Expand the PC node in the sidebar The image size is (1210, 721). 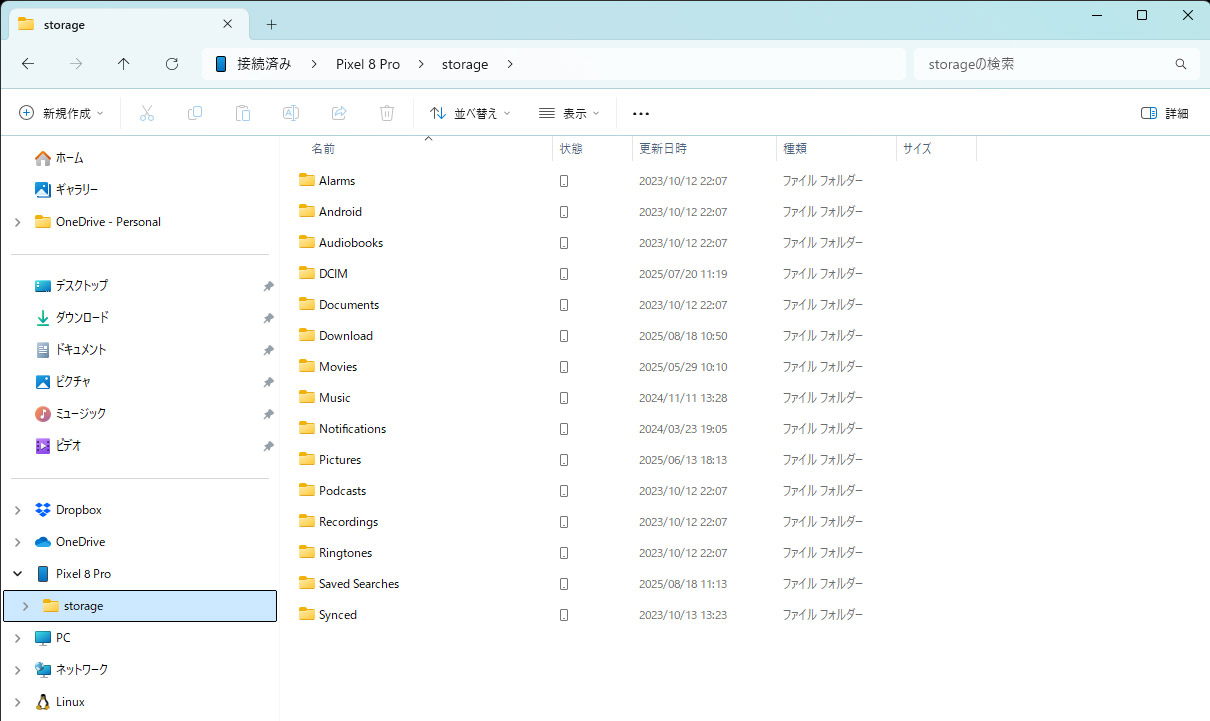(x=17, y=637)
